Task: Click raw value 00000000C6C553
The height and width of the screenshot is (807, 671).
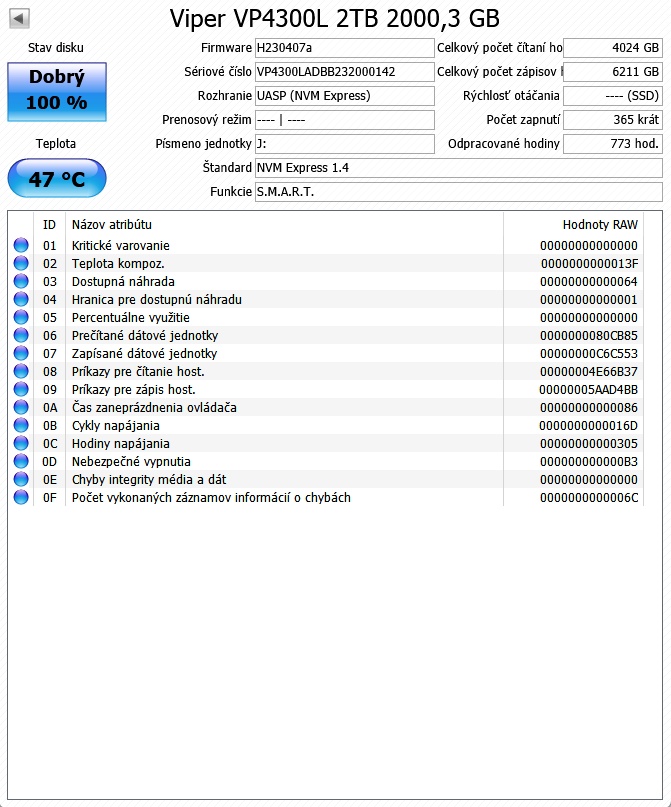Action: pos(589,354)
